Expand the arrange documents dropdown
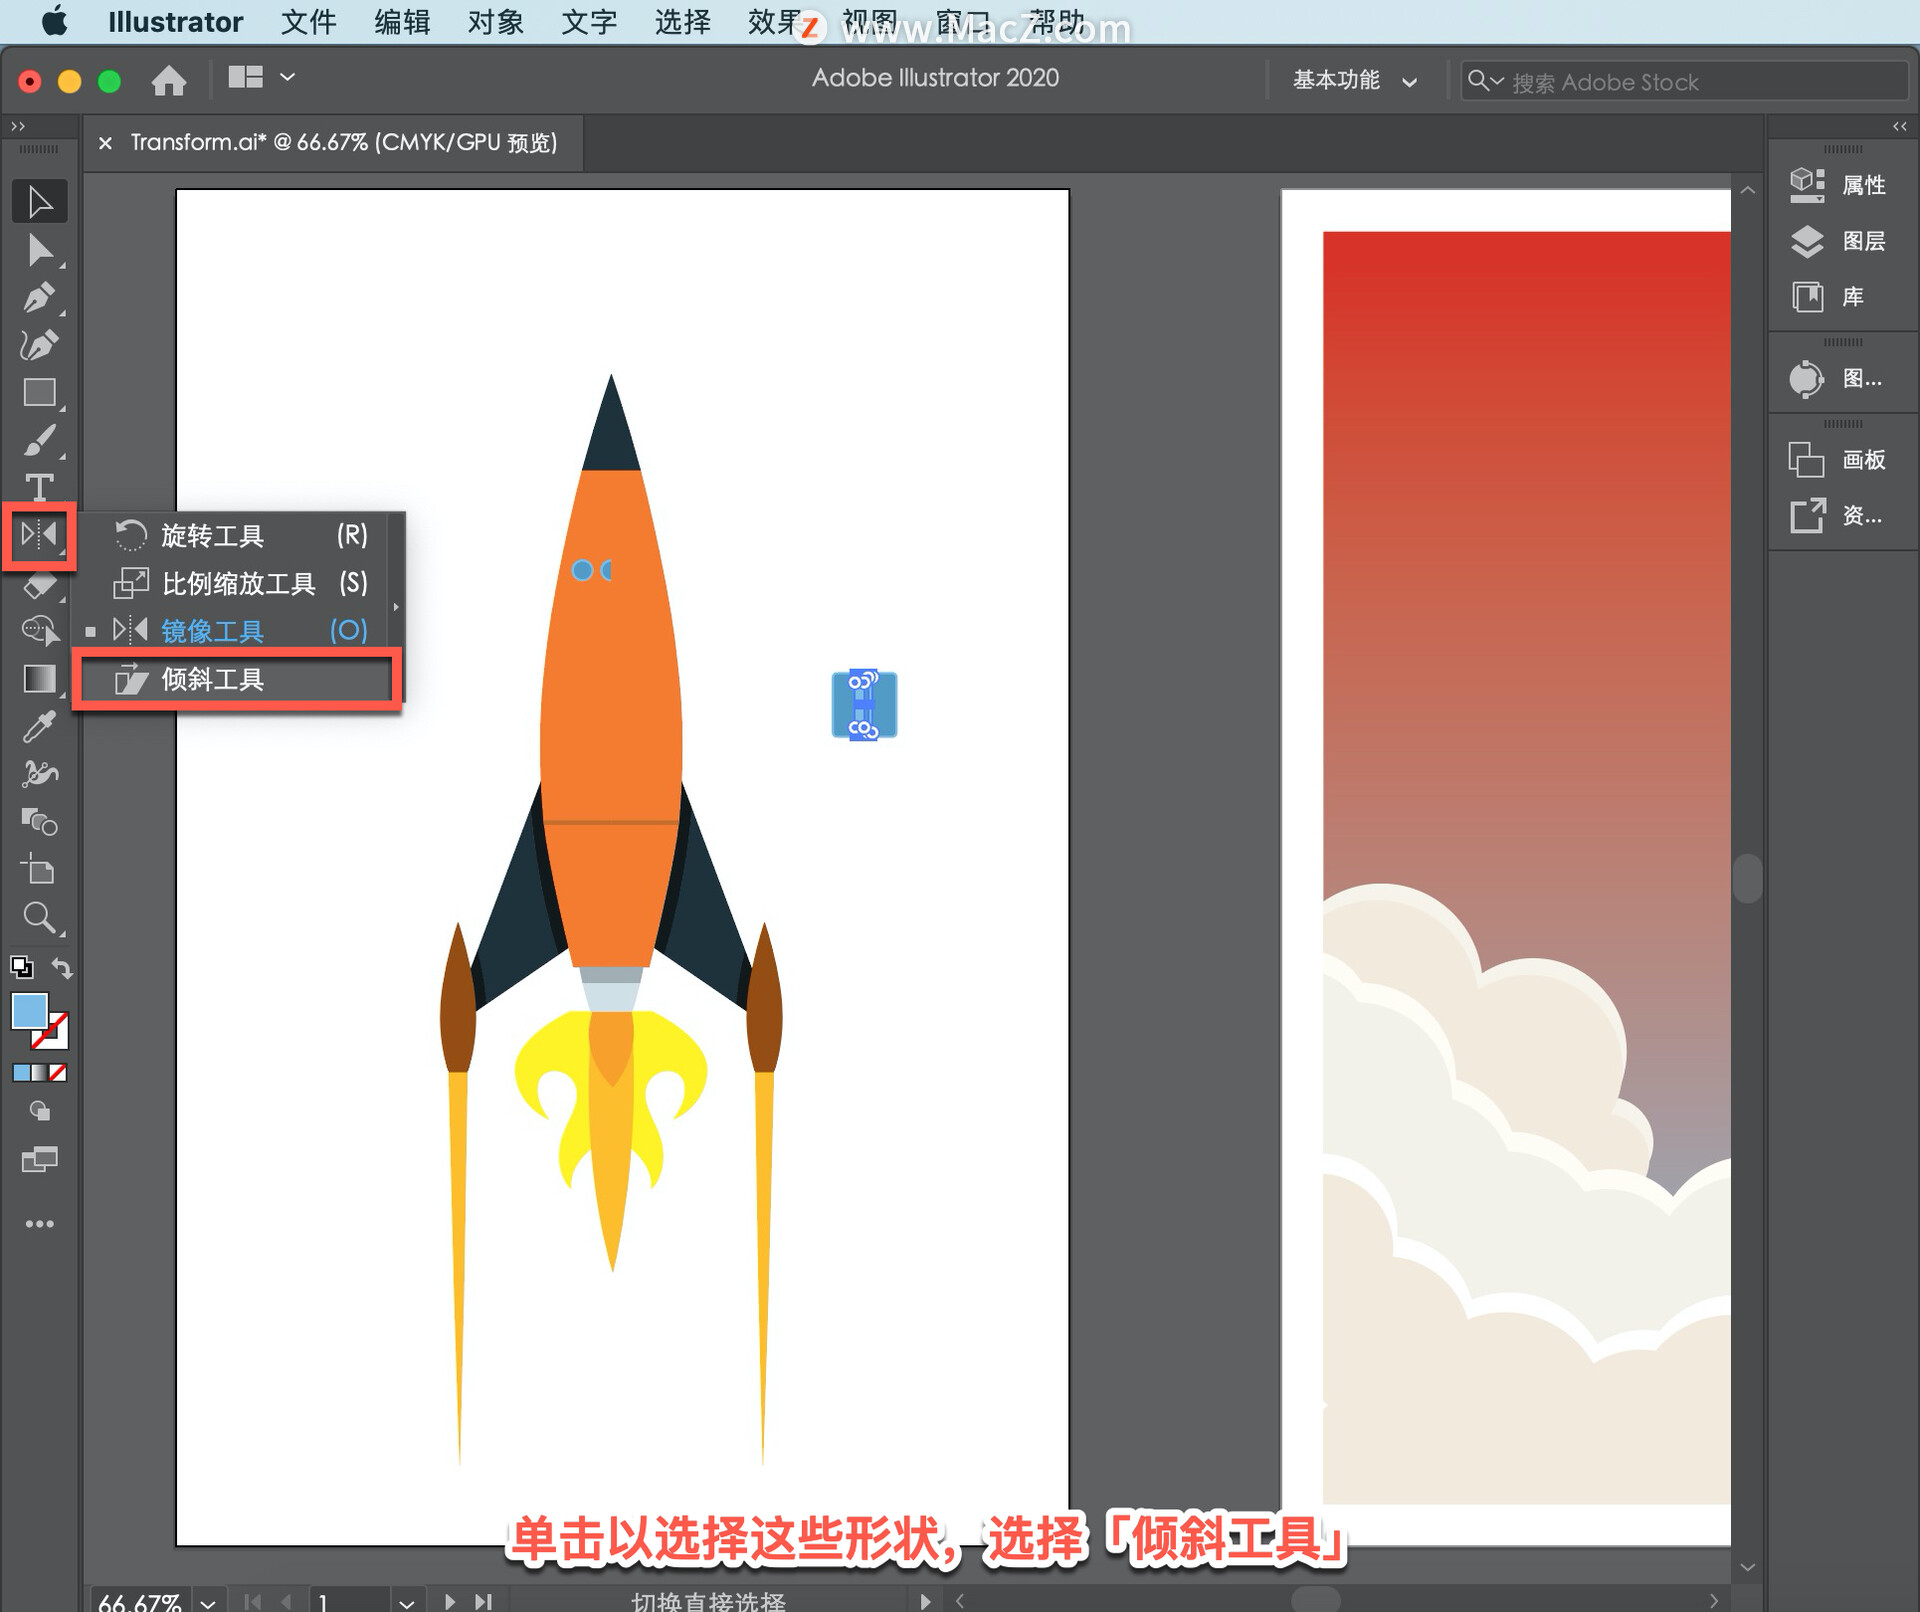The width and height of the screenshot is (1920, 1612). pyautogui.click(x=287, y=78)
